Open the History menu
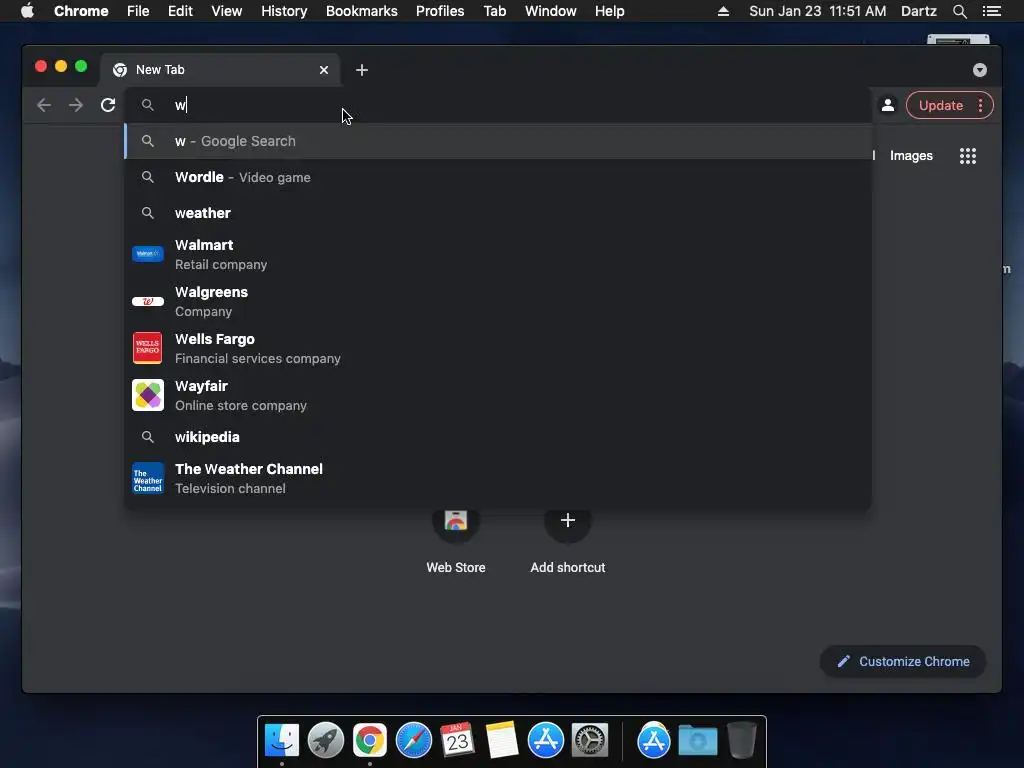 (x=284, y=11)
